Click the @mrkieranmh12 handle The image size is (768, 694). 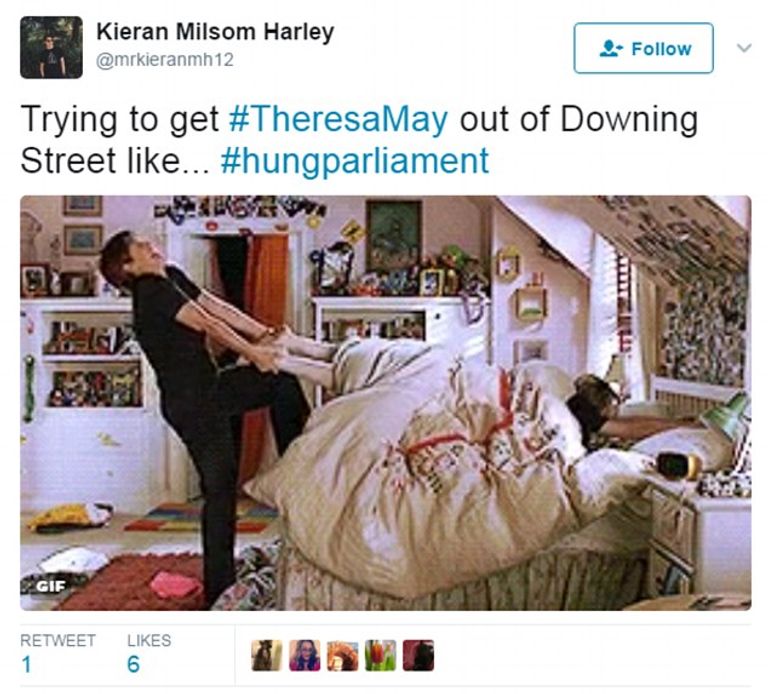coord(165,60)
